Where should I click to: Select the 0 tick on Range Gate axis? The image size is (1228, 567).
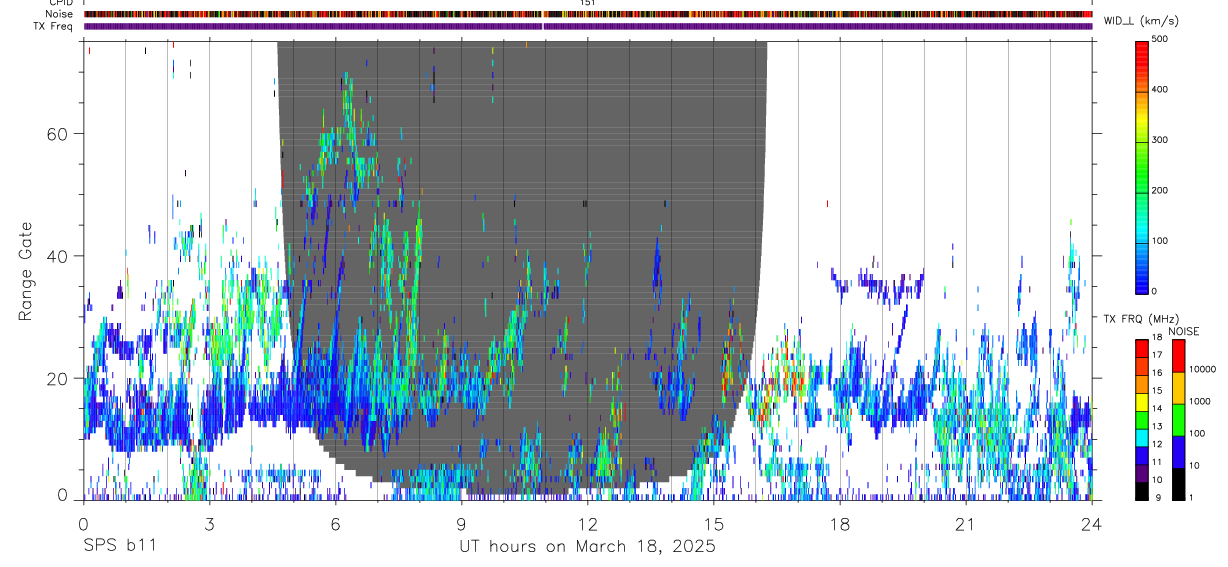coord(63,496)
